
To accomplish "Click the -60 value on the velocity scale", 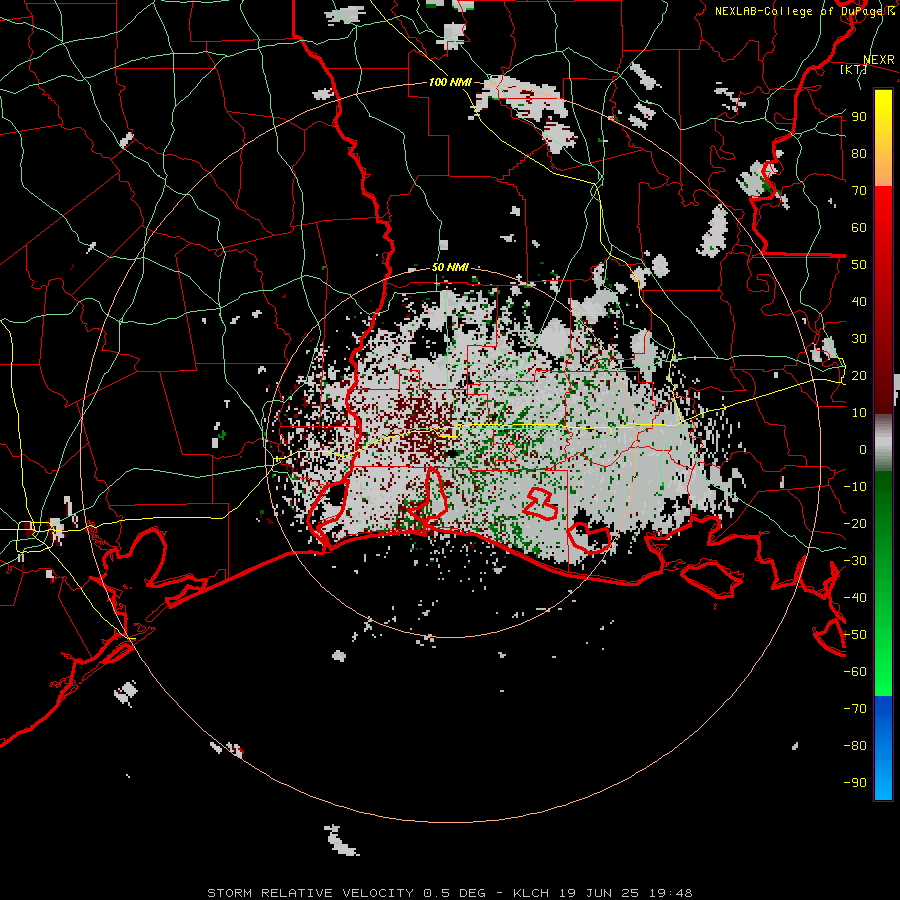I will 855,672.
